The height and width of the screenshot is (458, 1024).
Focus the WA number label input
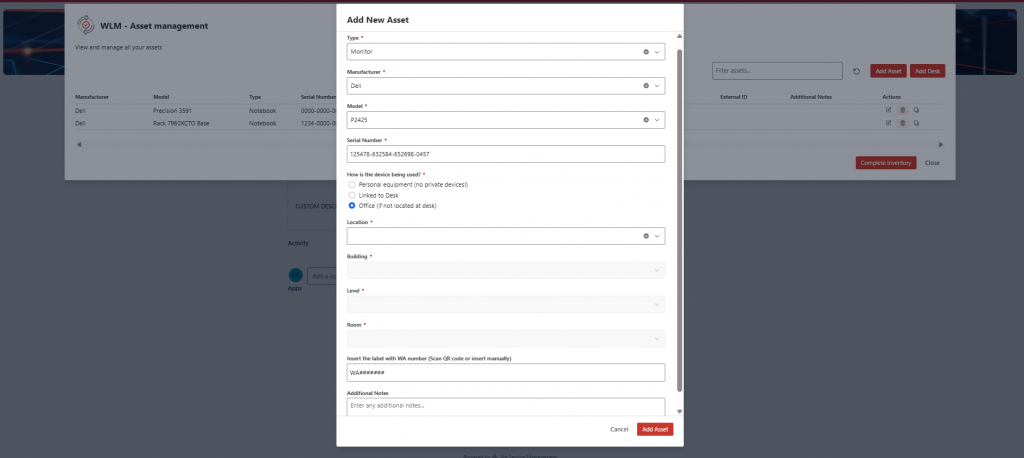(505, 372)
